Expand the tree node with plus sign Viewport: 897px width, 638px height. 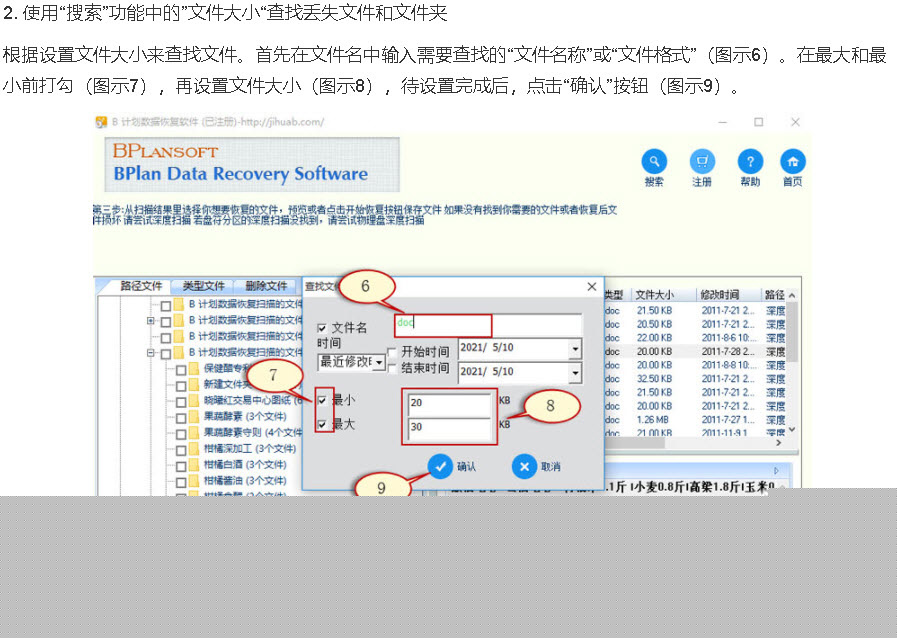coord(150,321)
